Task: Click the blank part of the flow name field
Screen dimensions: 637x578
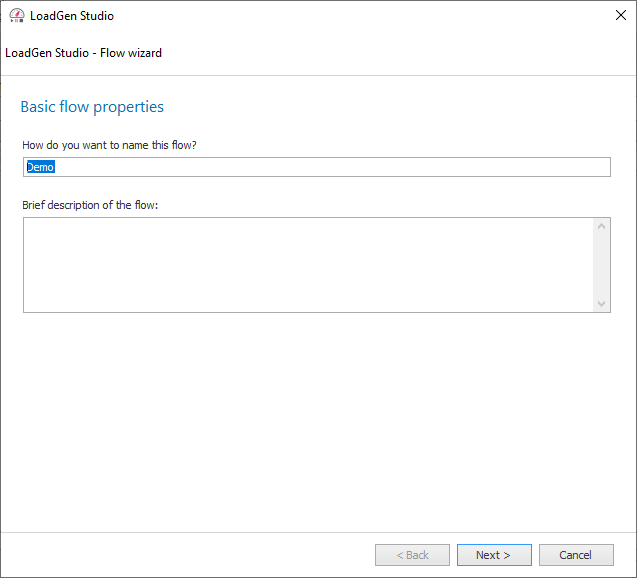Action: tap(332, 167)
